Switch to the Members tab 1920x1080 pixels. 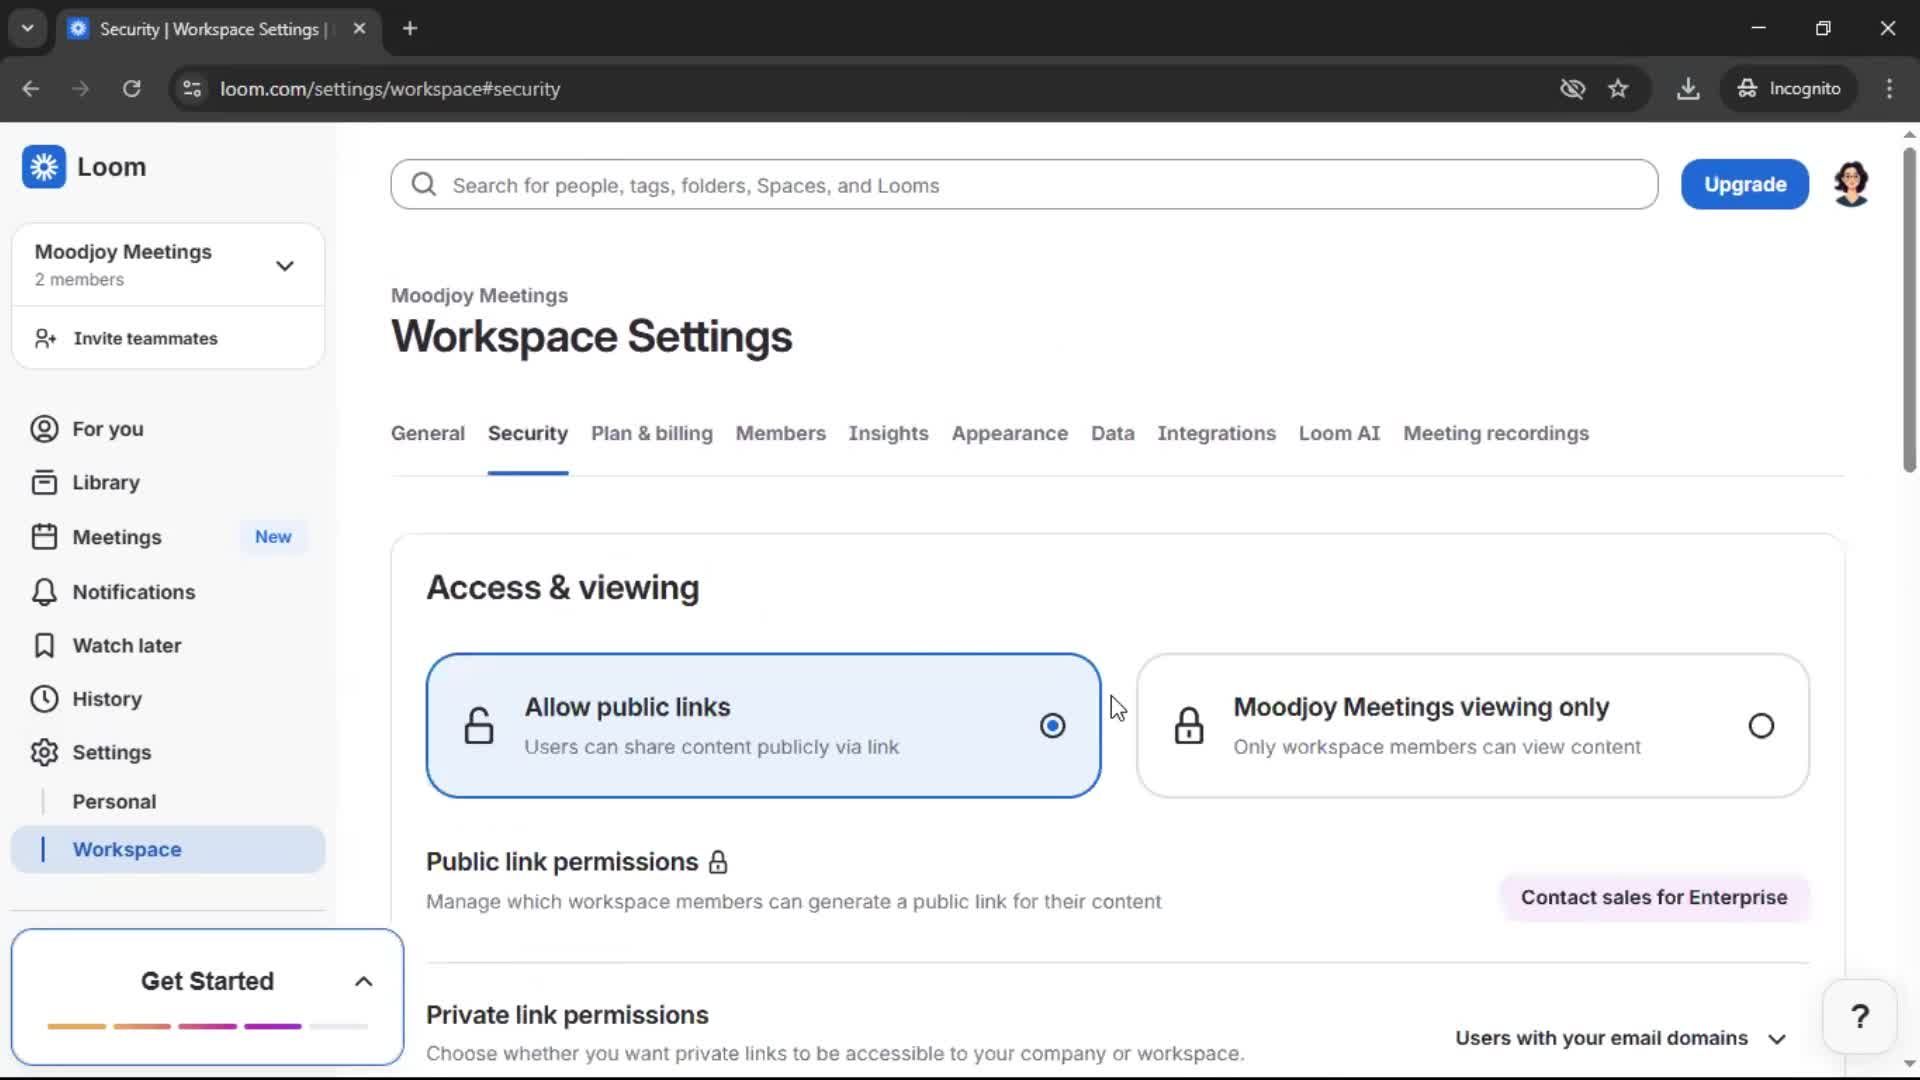pyautogui.click(x=780, y=434)
